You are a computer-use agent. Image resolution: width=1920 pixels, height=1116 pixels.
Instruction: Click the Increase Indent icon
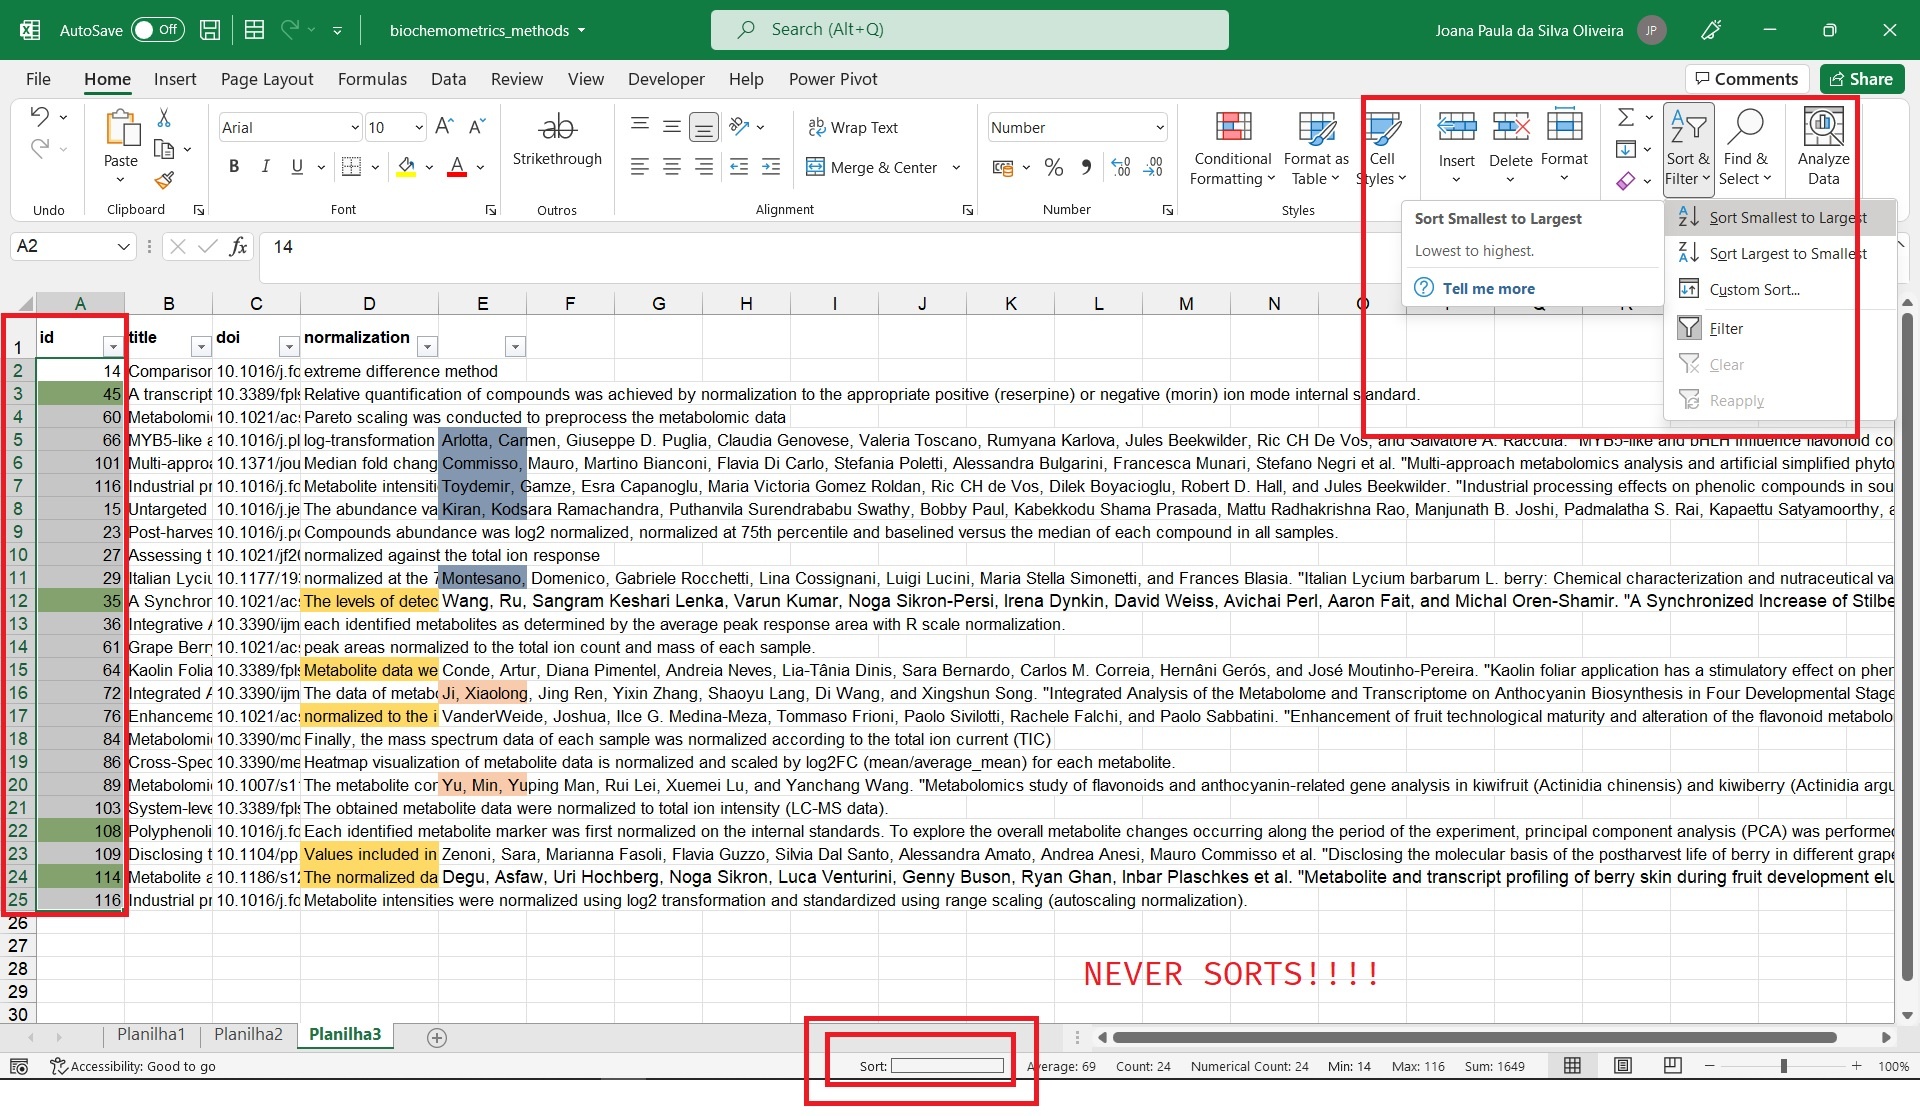771,167
